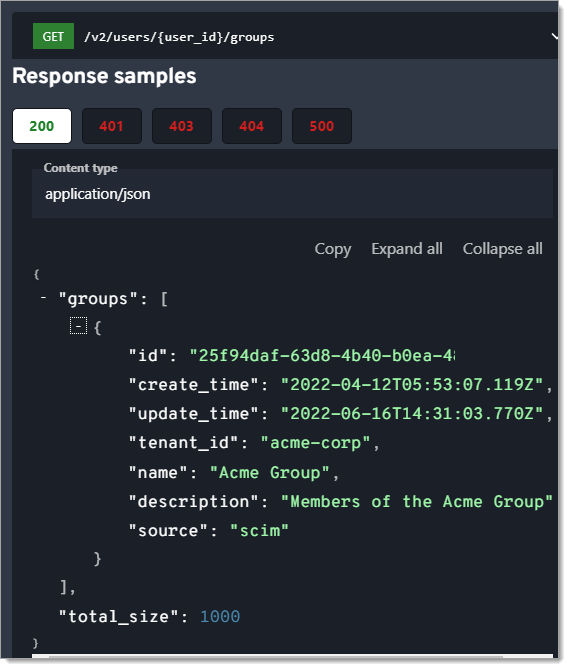Click the "update_time" key label
Viewport: 569px width, 669px height.
[194, 414]
